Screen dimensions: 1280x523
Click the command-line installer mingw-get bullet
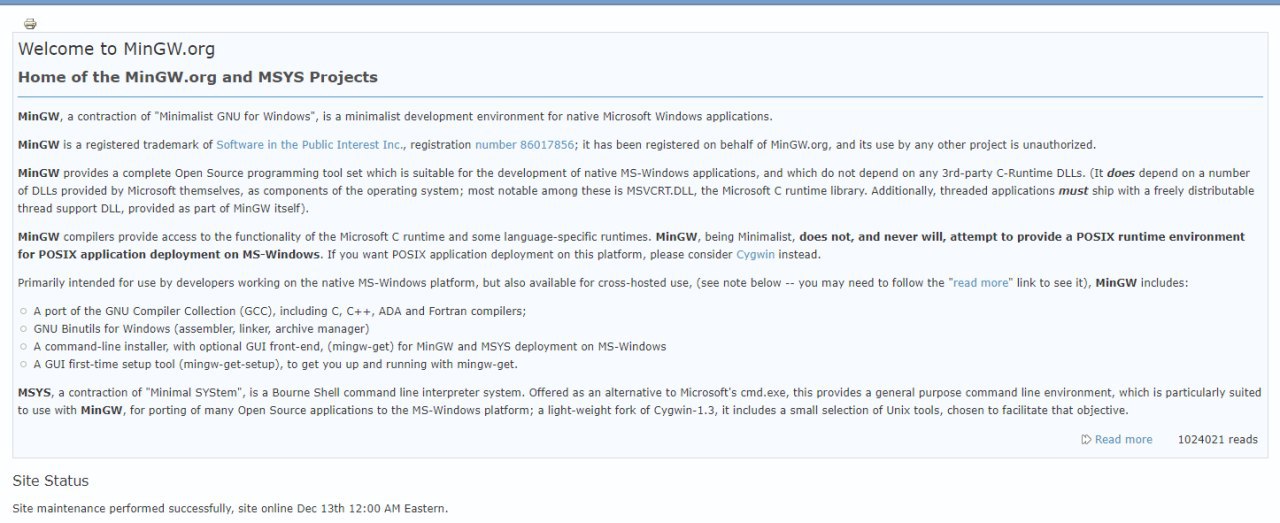point(349,347)
